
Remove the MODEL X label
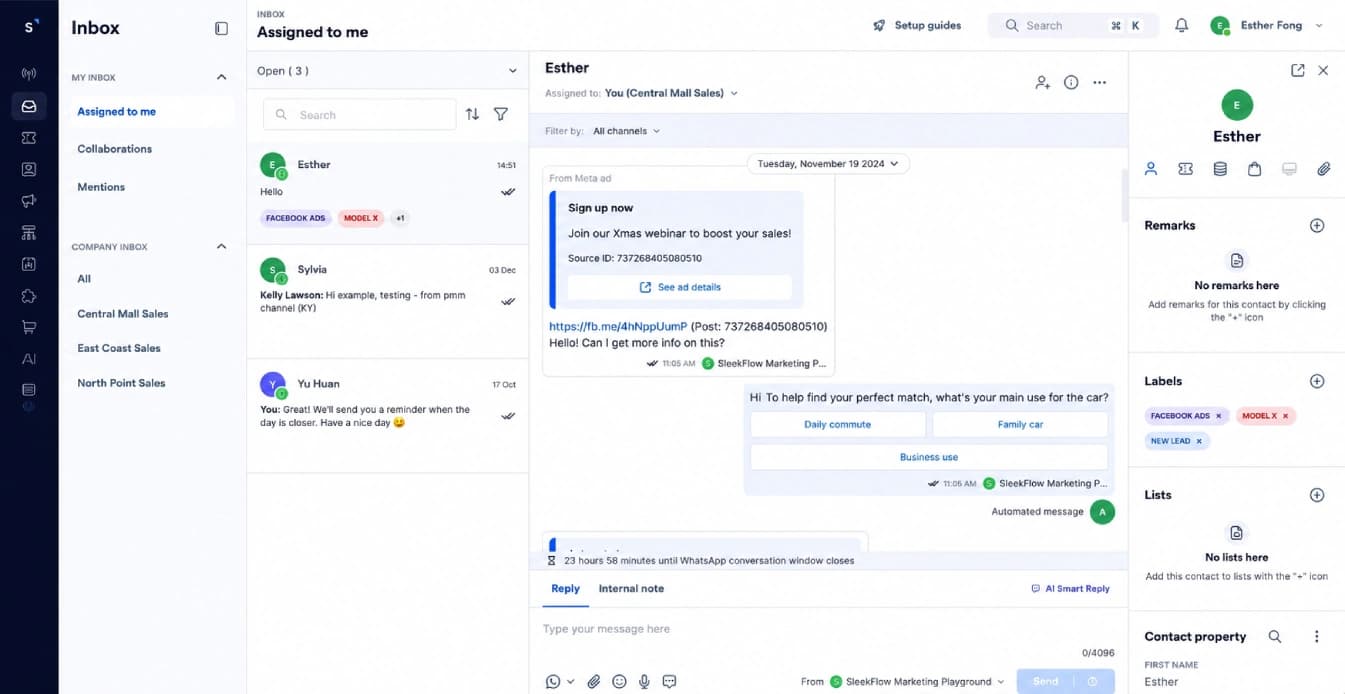[x=1286, y=415]
